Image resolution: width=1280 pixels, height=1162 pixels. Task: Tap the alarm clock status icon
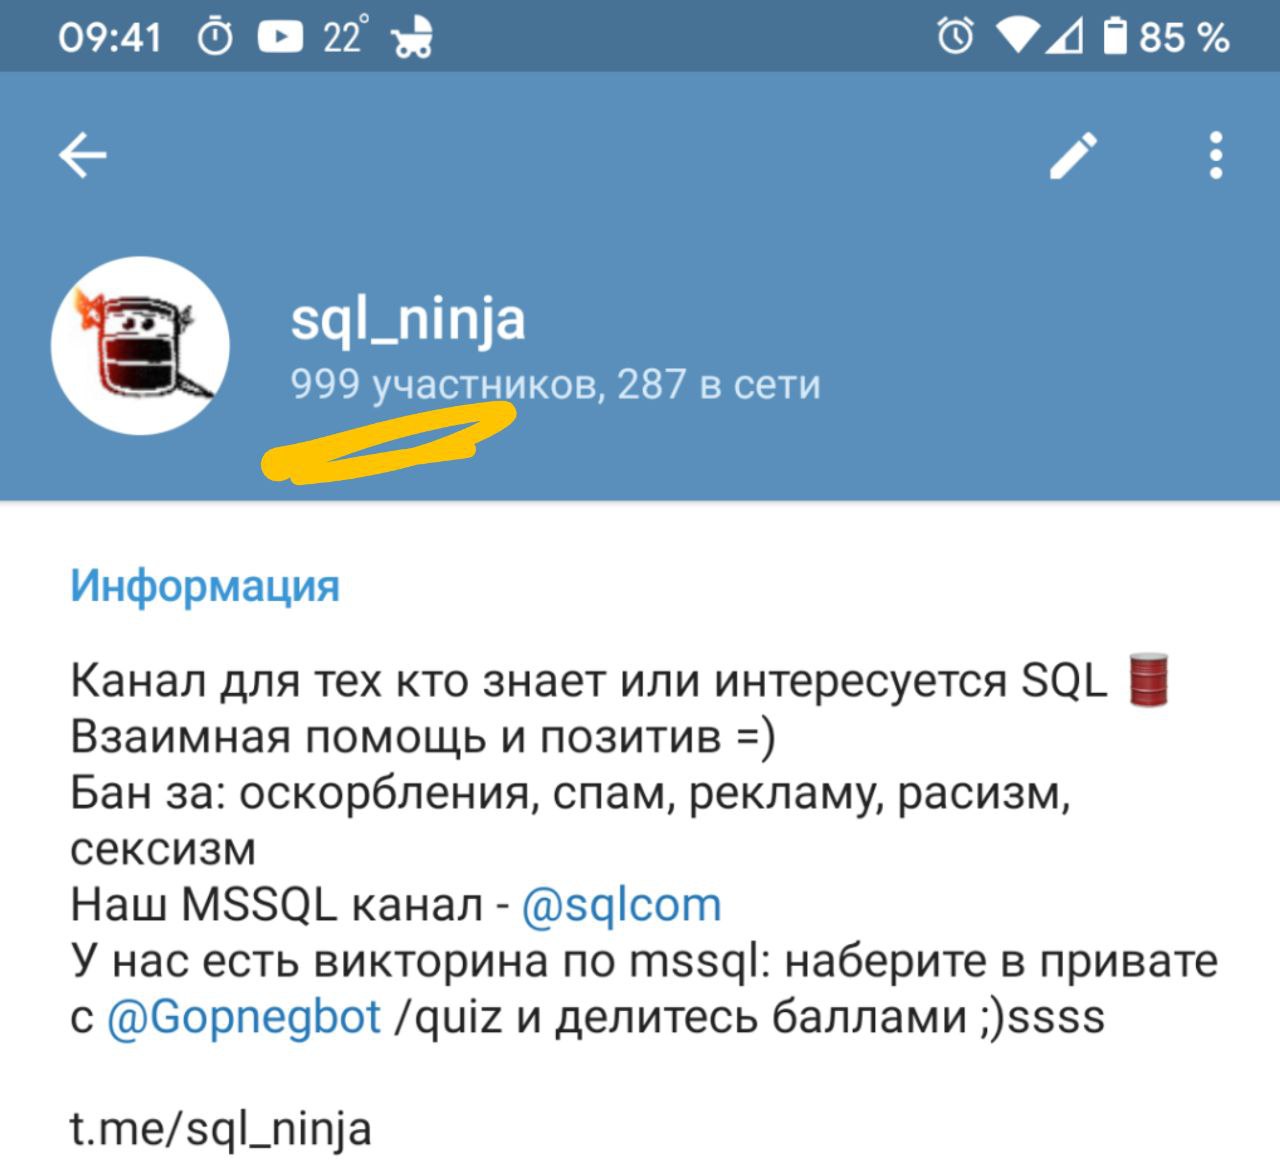click(955, 37)
